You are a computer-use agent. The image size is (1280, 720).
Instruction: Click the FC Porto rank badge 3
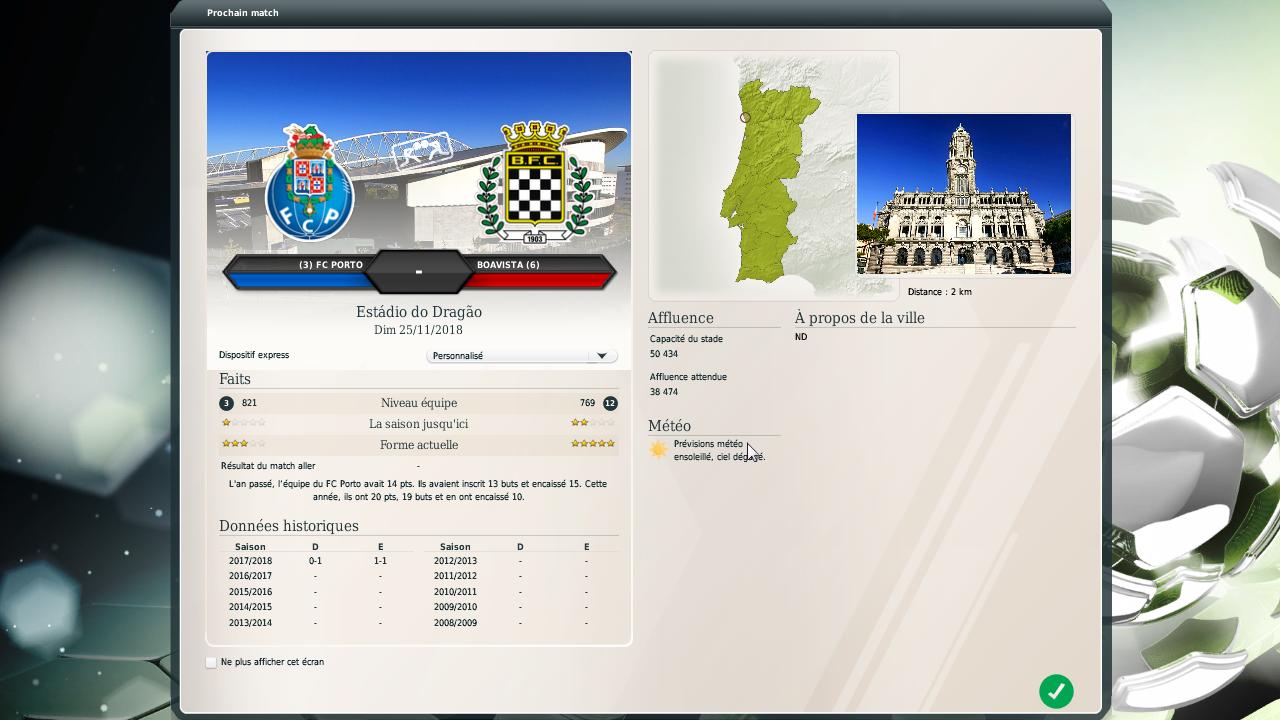pyautogui.click(x=226, y=403)
